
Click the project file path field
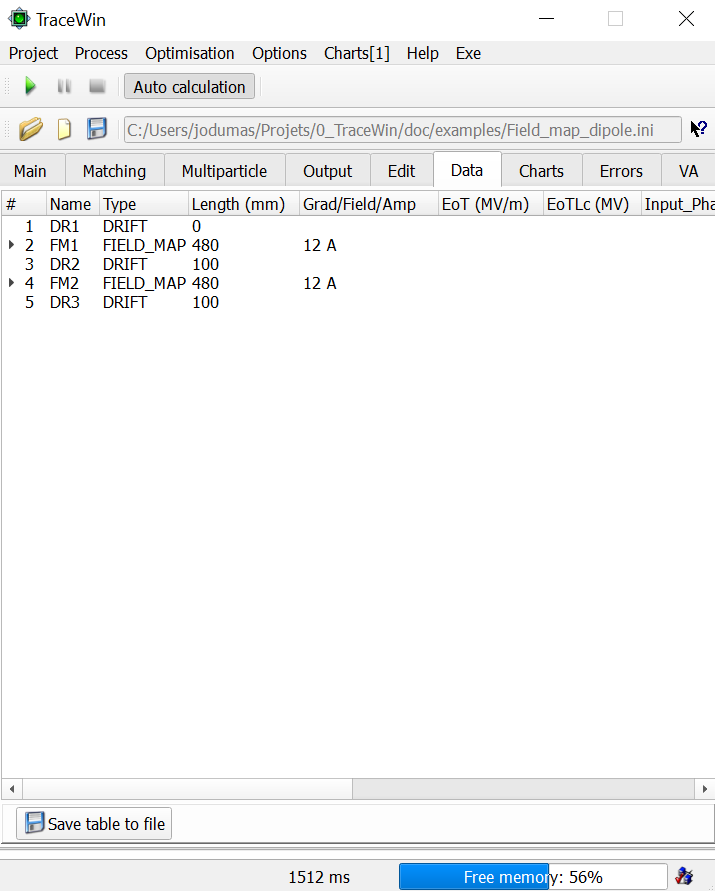tap(402, 130)
